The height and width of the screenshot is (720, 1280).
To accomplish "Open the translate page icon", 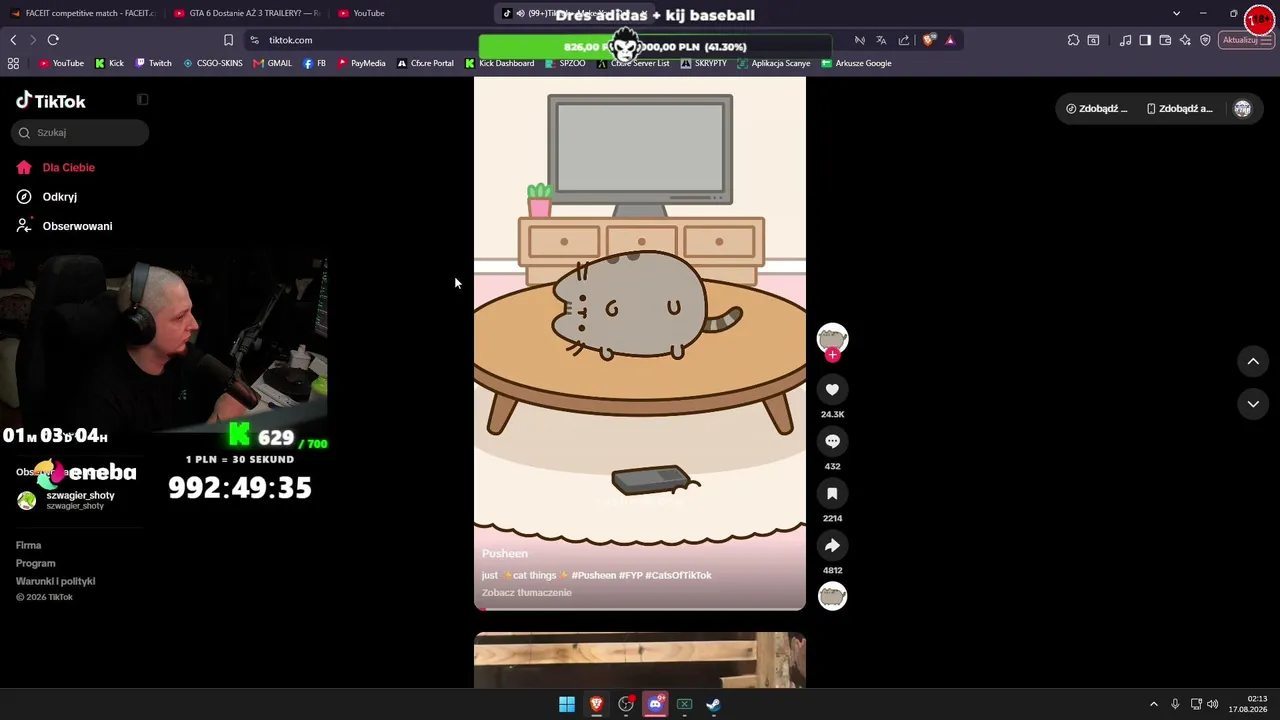I will 881,40.
